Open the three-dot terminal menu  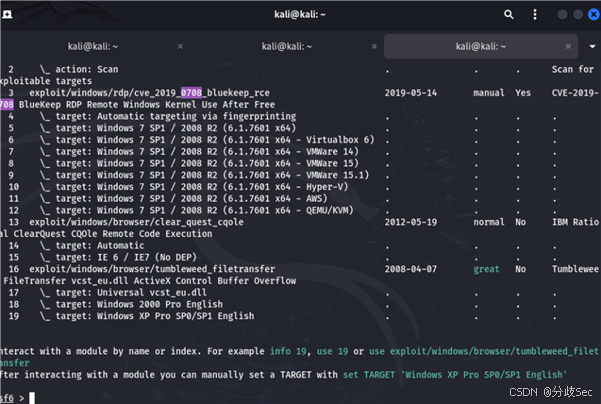tap(535, 15)
